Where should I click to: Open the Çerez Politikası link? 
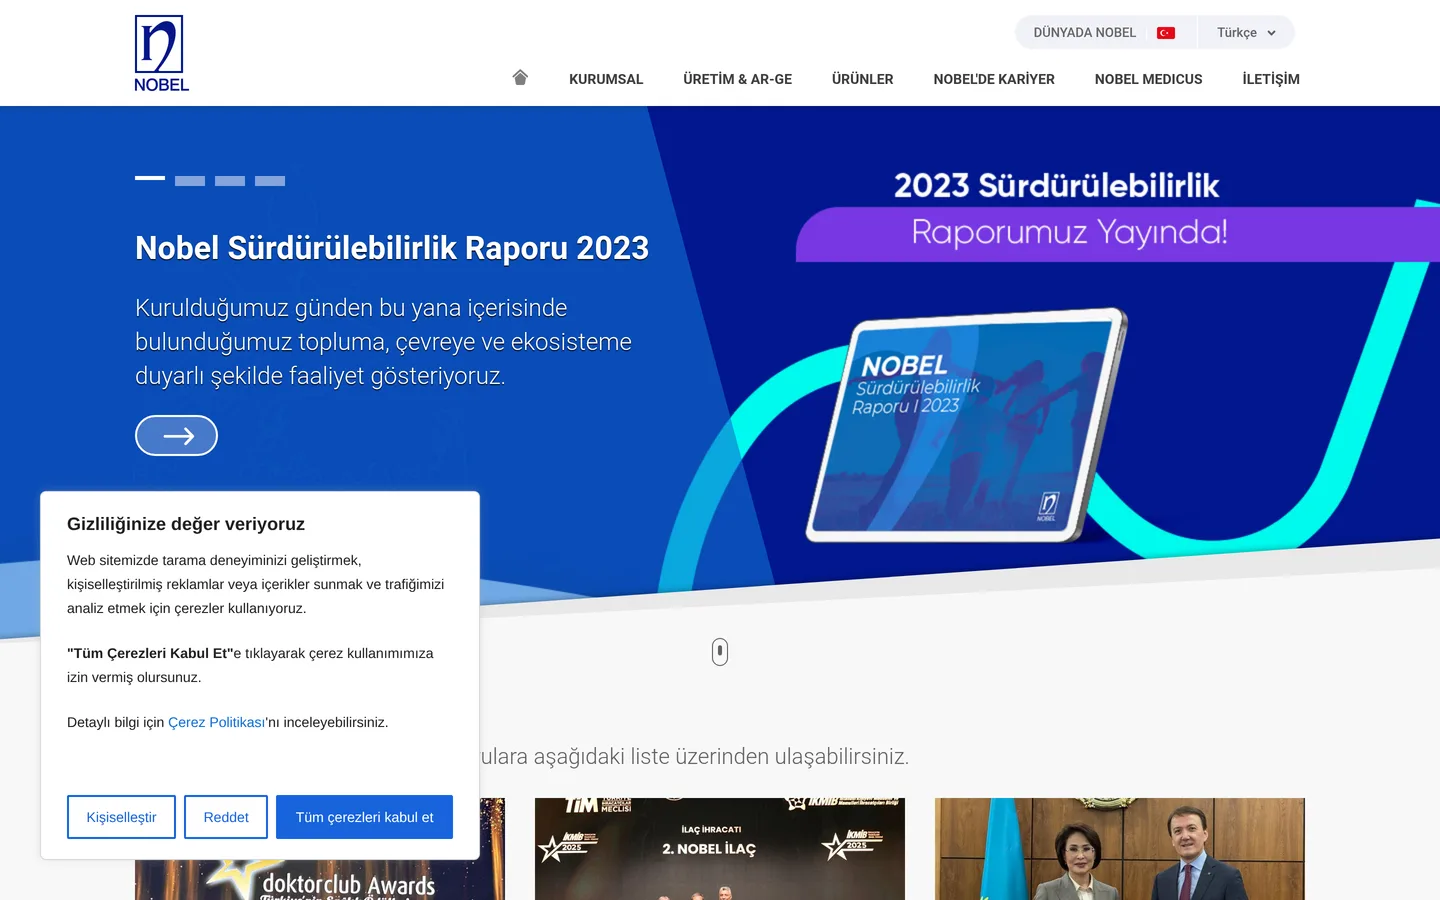217,722
